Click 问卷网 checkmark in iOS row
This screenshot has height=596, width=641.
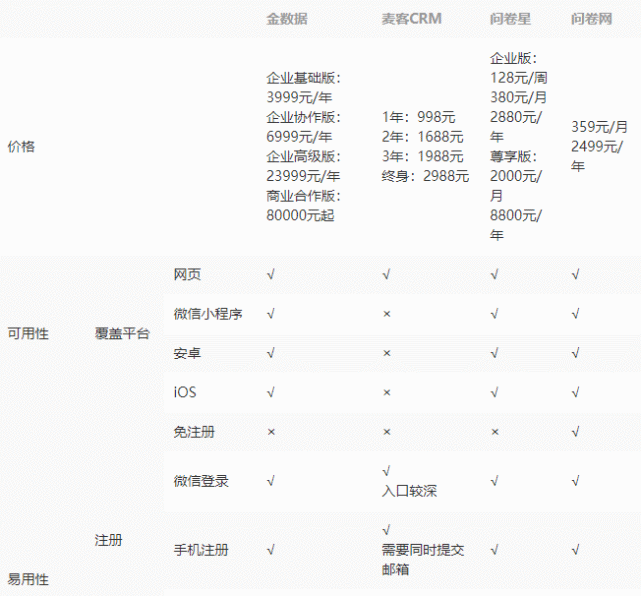576,392
